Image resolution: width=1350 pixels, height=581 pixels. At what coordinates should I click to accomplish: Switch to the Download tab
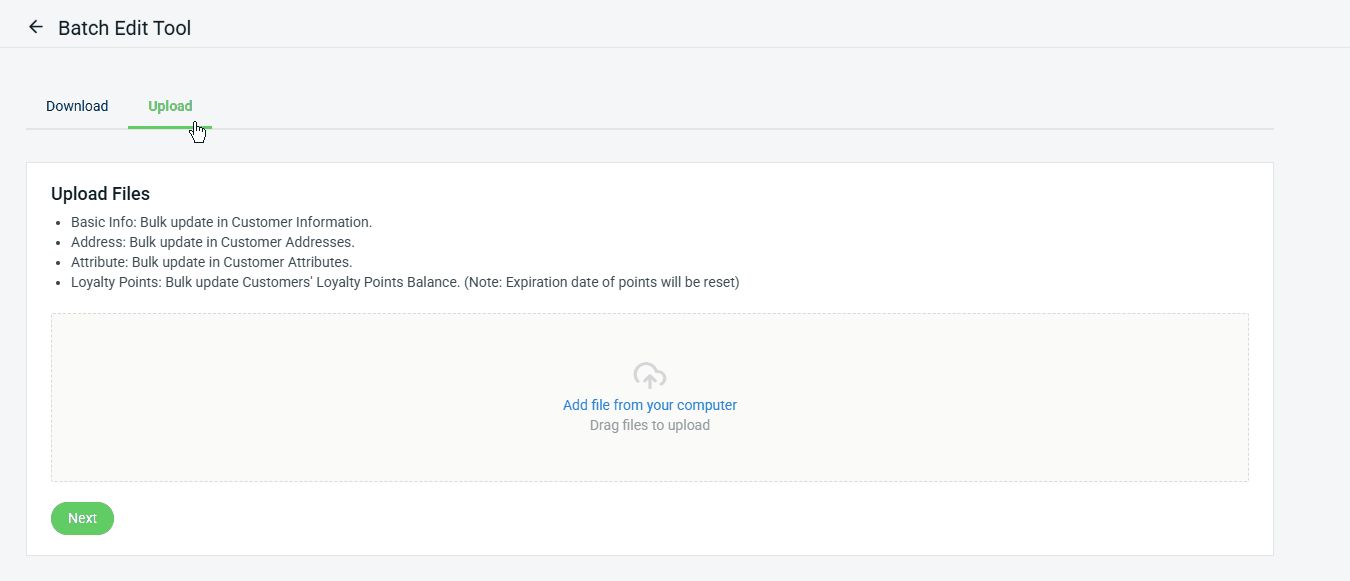pyautogui.click(x=77, y=106)
